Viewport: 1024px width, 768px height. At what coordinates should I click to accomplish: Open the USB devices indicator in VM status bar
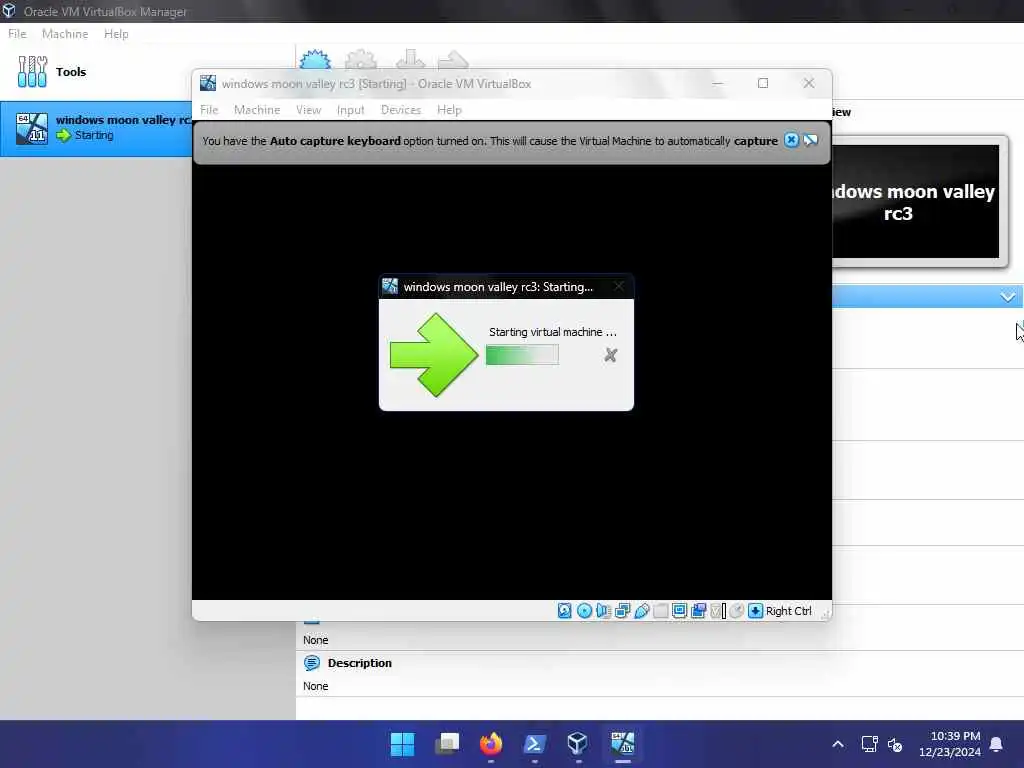[x=641, y=611]
